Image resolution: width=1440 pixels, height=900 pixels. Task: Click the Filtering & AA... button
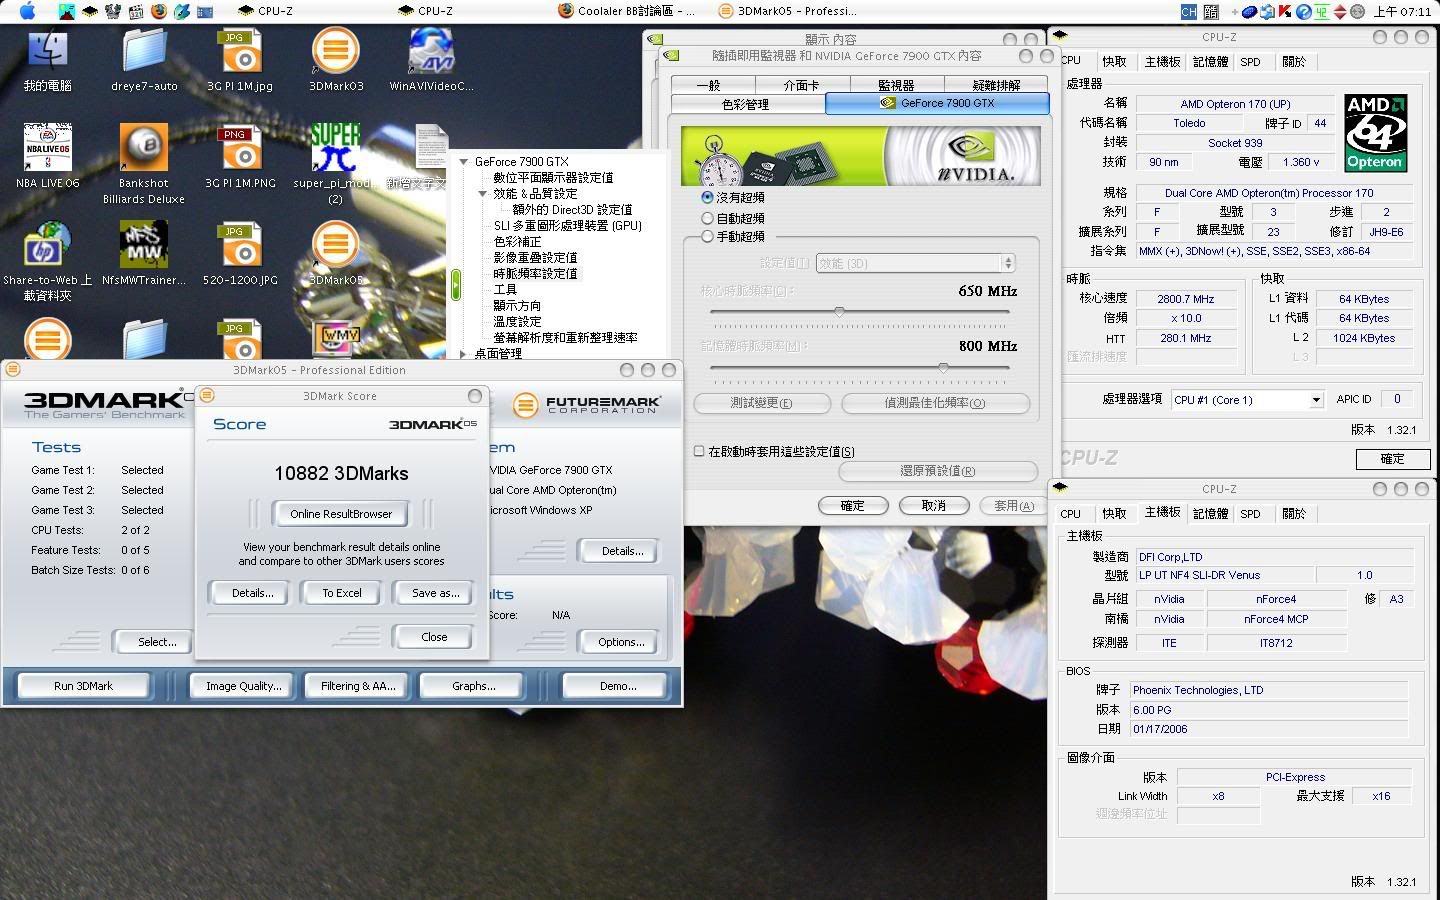point(358,686)
